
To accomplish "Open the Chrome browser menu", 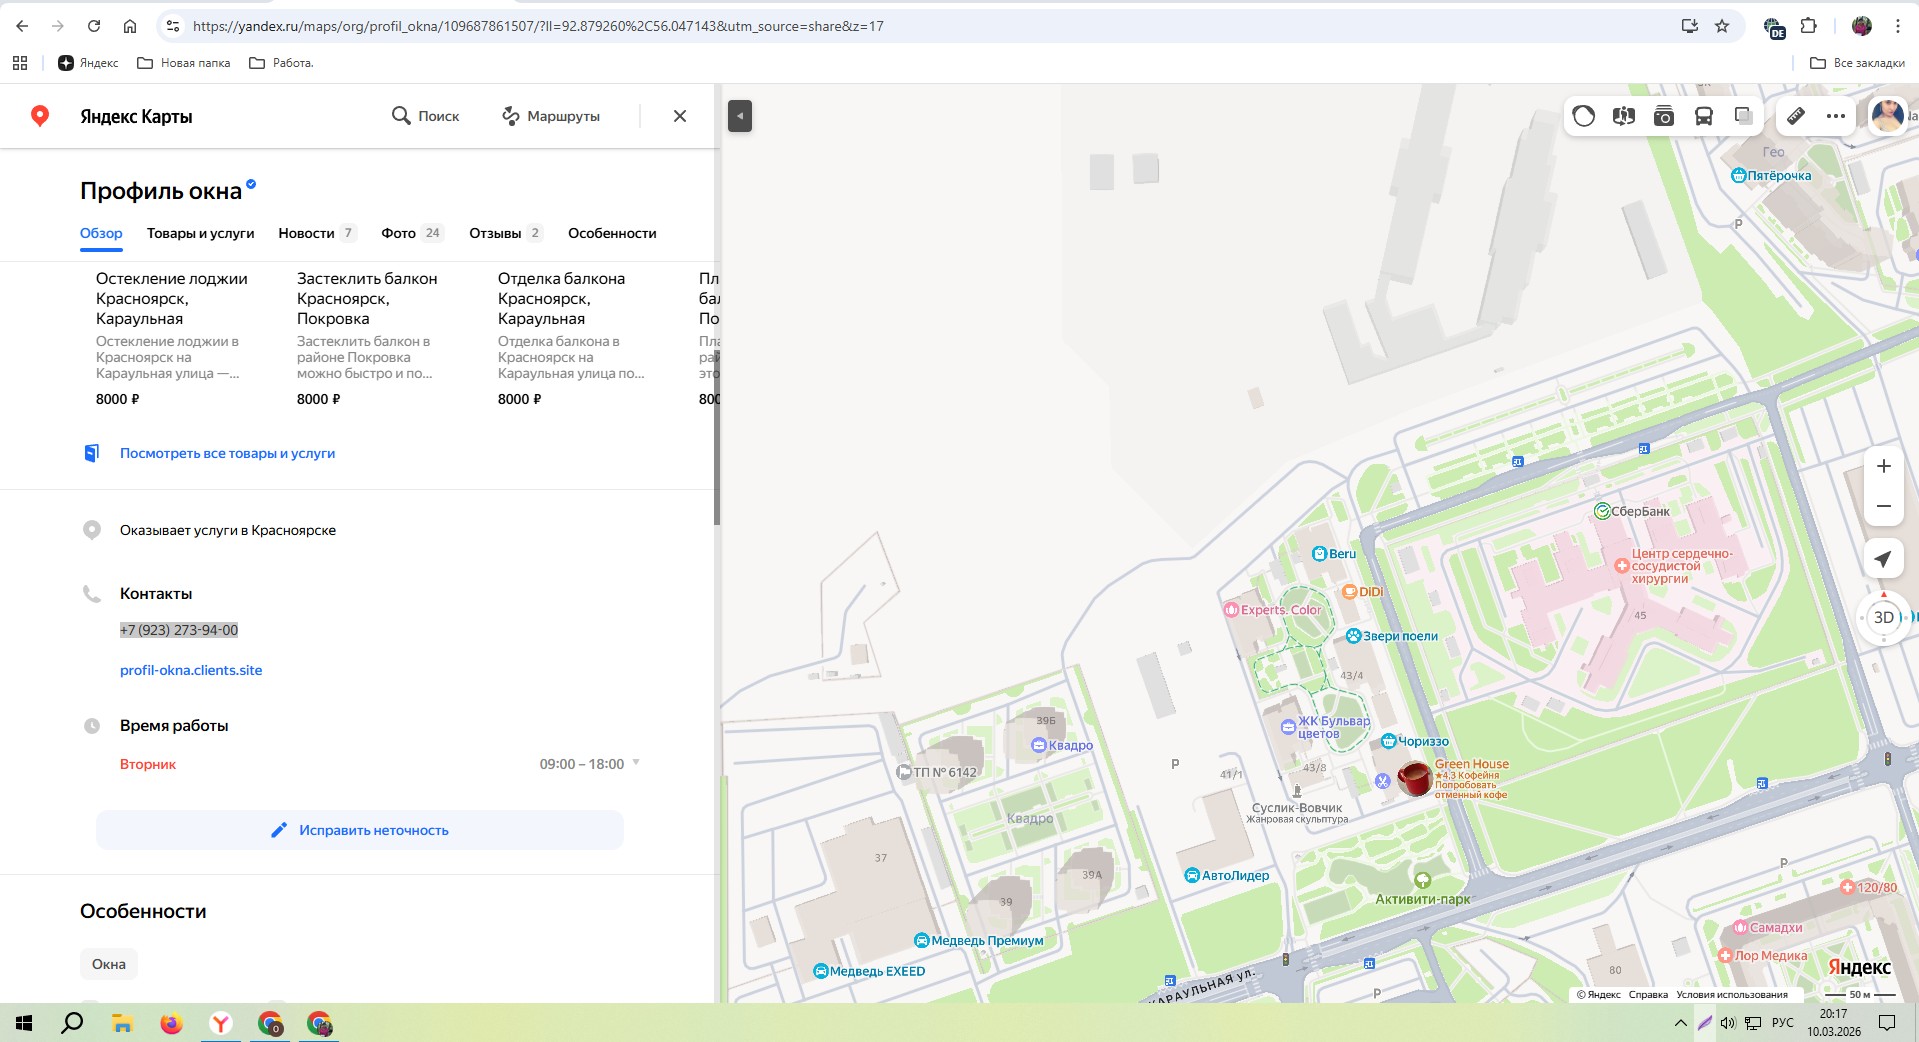I will 1897,26.
